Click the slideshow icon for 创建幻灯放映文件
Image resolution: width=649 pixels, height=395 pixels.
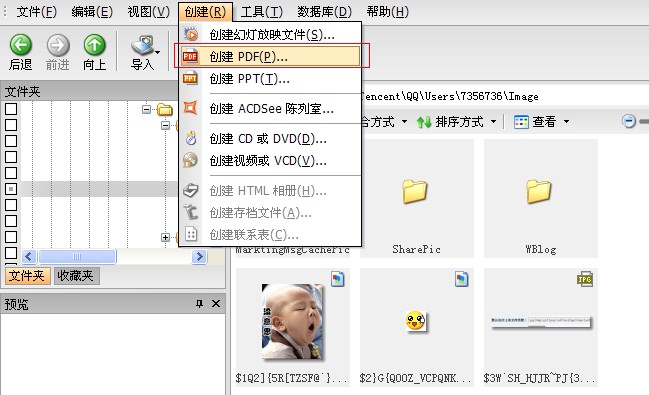(x=191, y=34)
